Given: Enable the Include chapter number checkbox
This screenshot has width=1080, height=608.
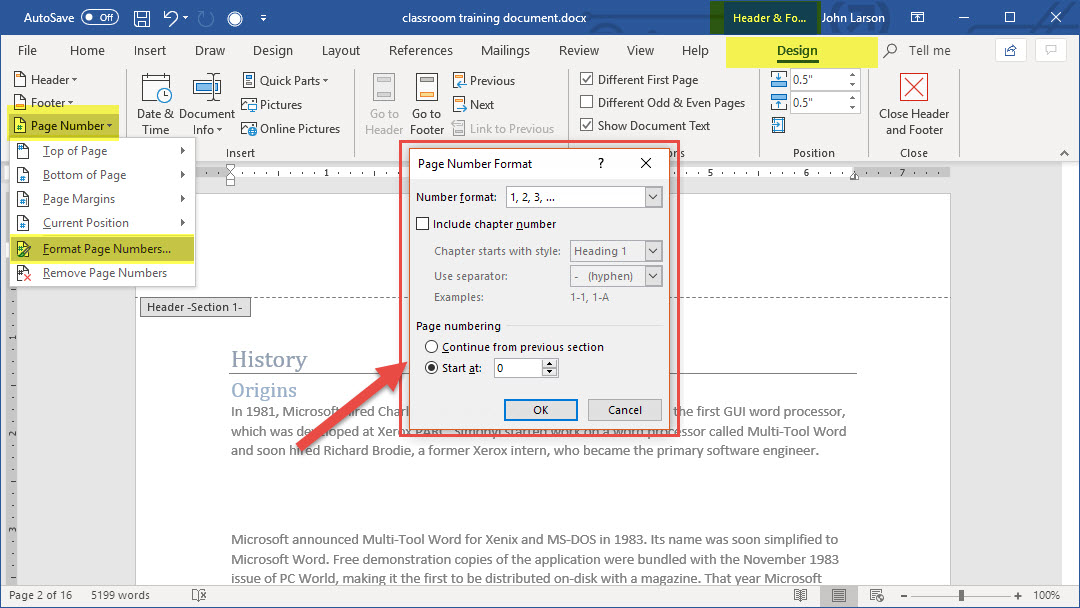Looking at the screenshot, I should point(423,224).
